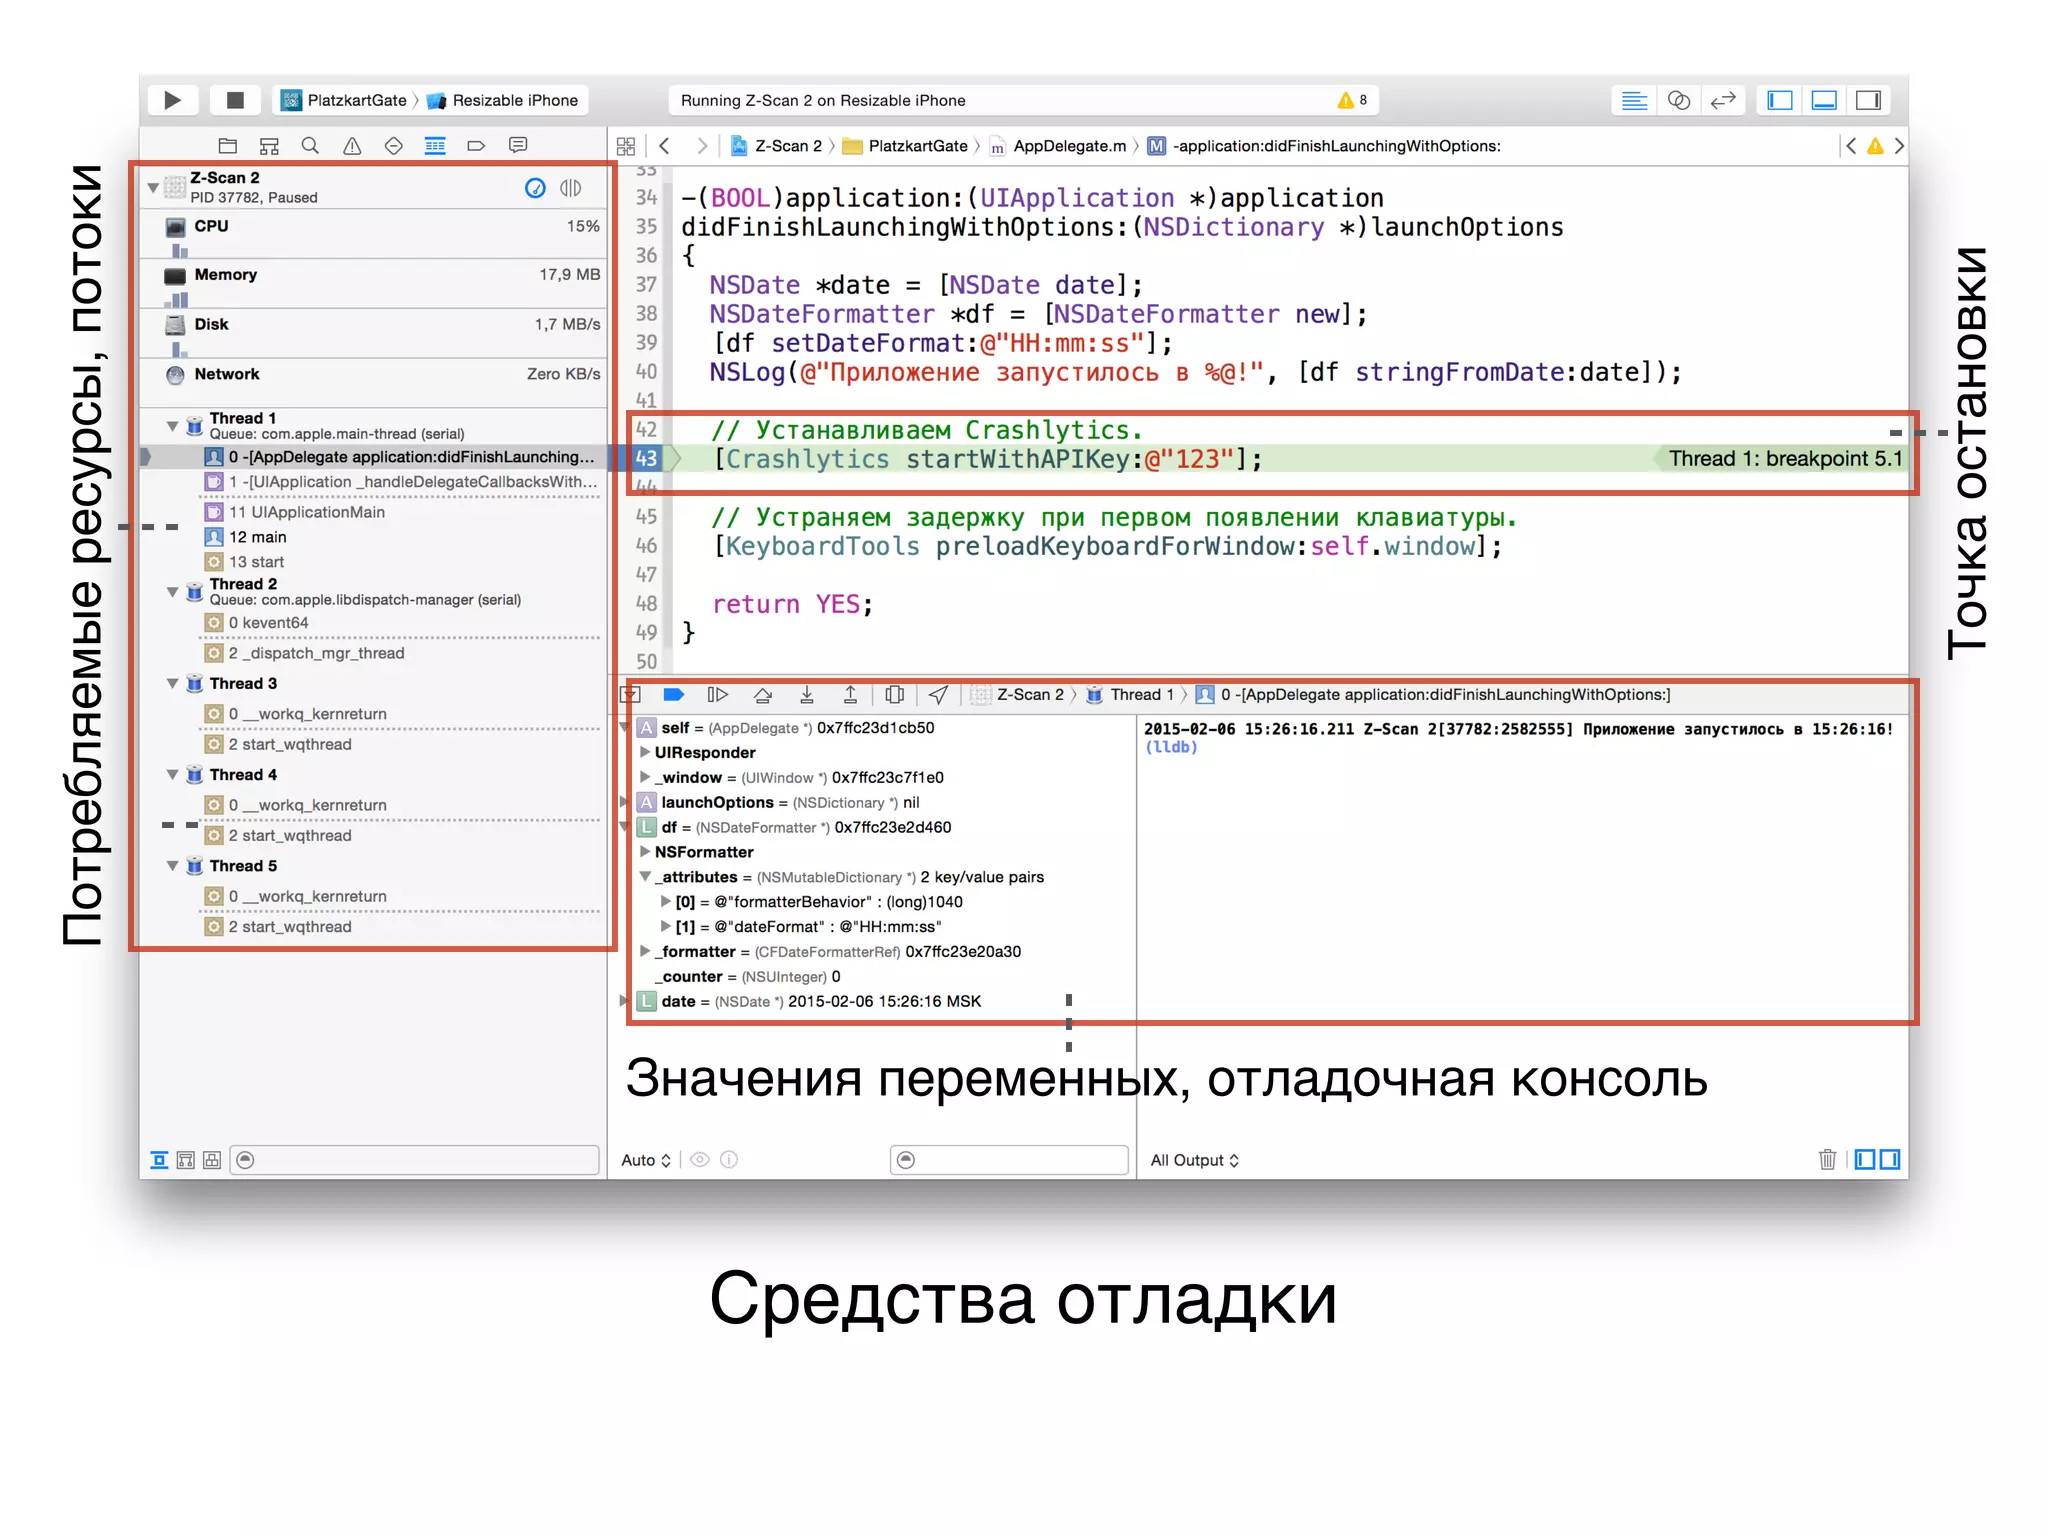Click the view process by thread icon
Image resolution: width=2048 pixels, height=1536 pixels.
571,188
